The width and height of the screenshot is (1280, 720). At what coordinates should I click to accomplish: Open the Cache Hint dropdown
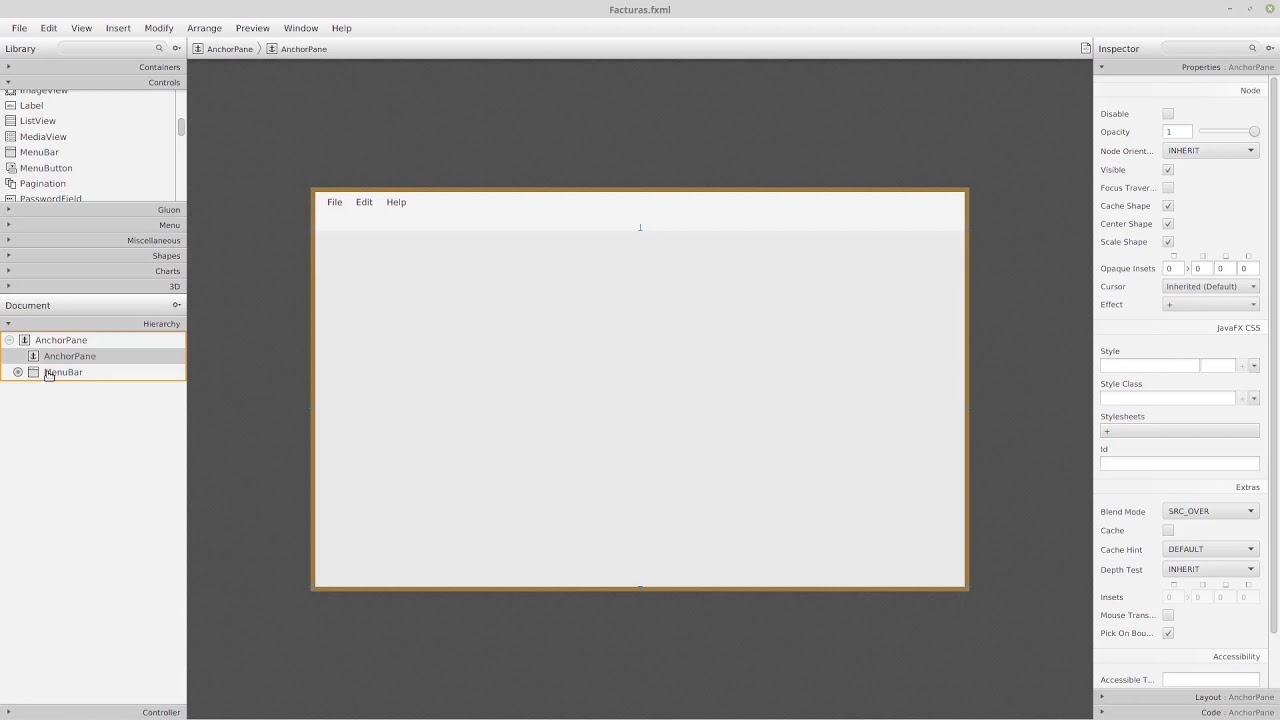point(1211,549)
